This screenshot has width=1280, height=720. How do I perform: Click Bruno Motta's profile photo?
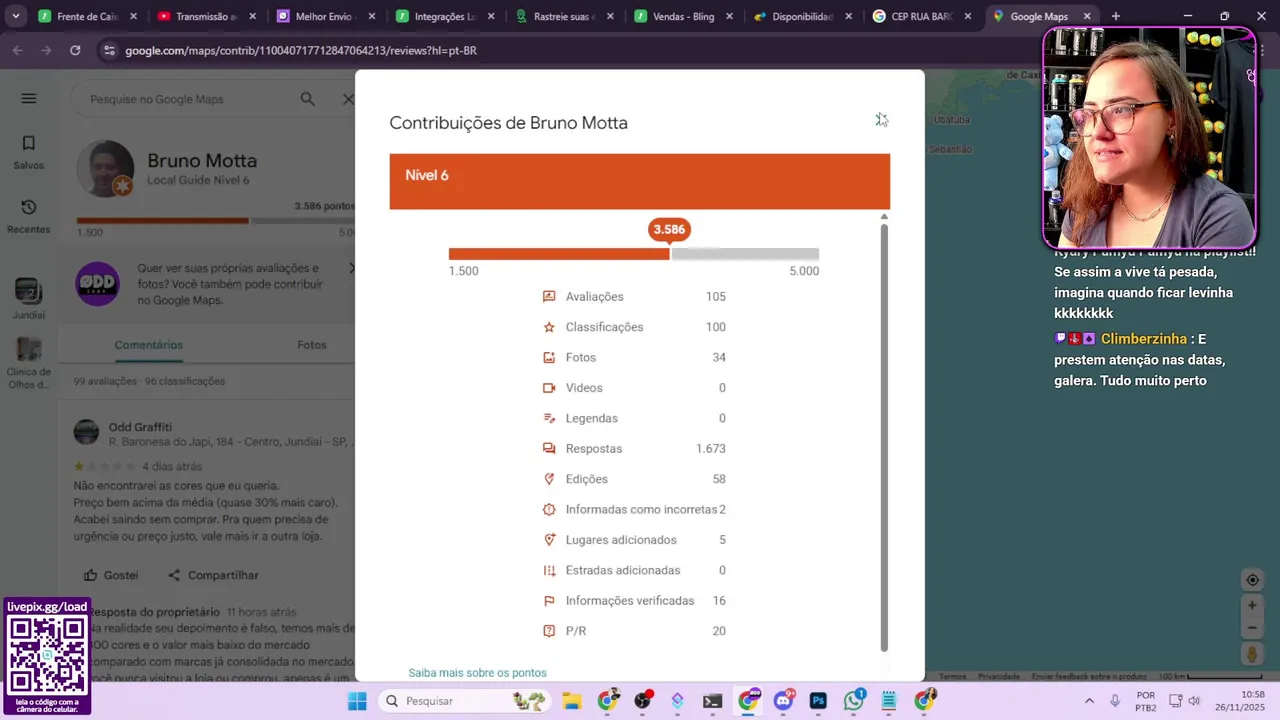(x=105, y=168)
